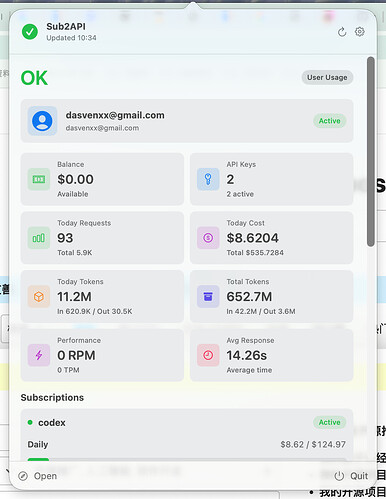Click the 14.26s average response value

(x=247, y=355)
